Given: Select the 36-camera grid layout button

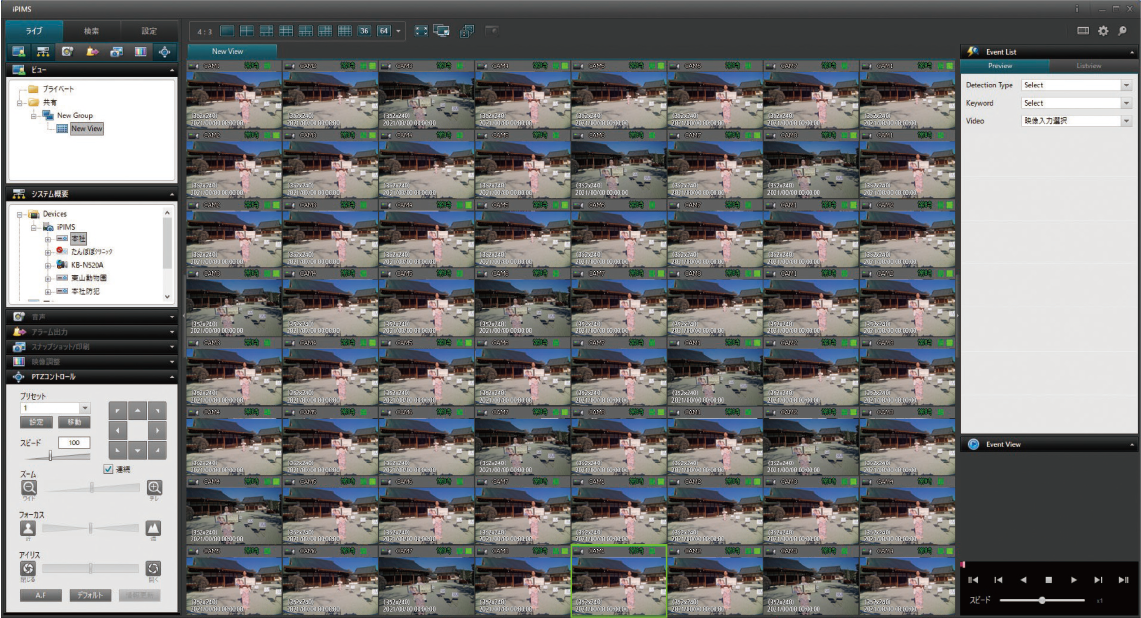Looking at the screenshot, I should click(365, 31).
